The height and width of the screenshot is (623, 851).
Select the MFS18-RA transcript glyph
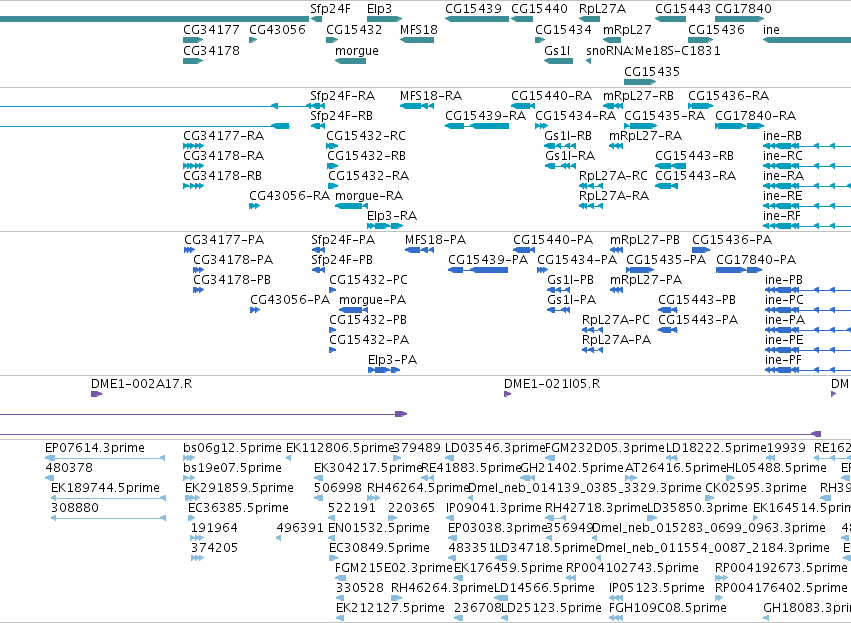point(417,106)
